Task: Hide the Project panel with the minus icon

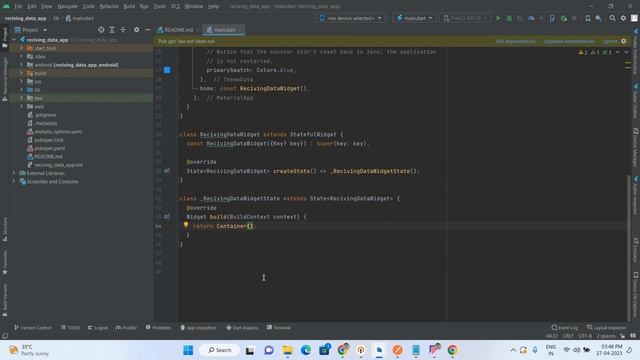Action: click(x=147, y=30)
